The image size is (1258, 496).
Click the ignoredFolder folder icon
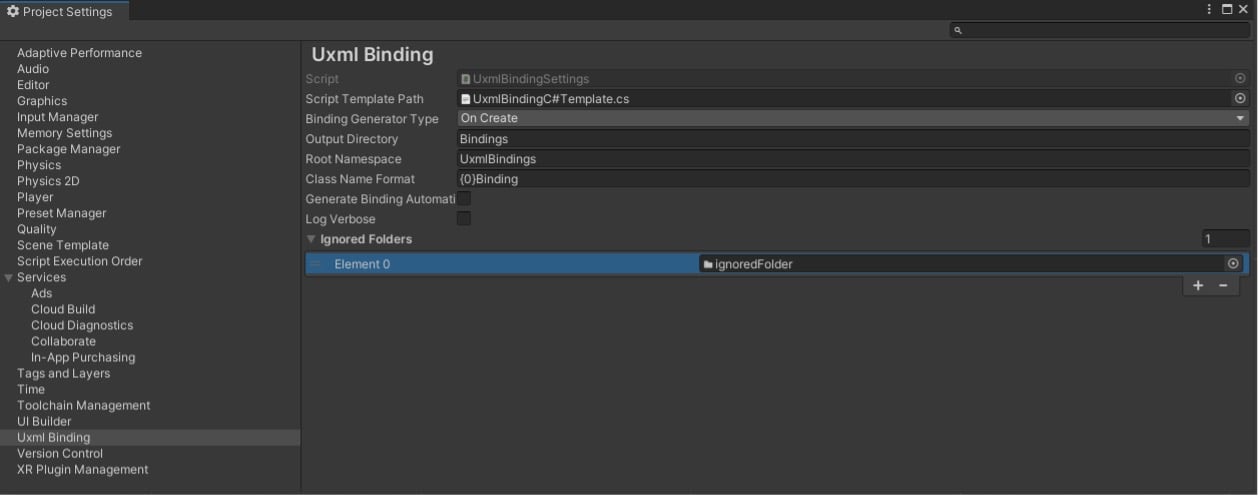point(708,264)
